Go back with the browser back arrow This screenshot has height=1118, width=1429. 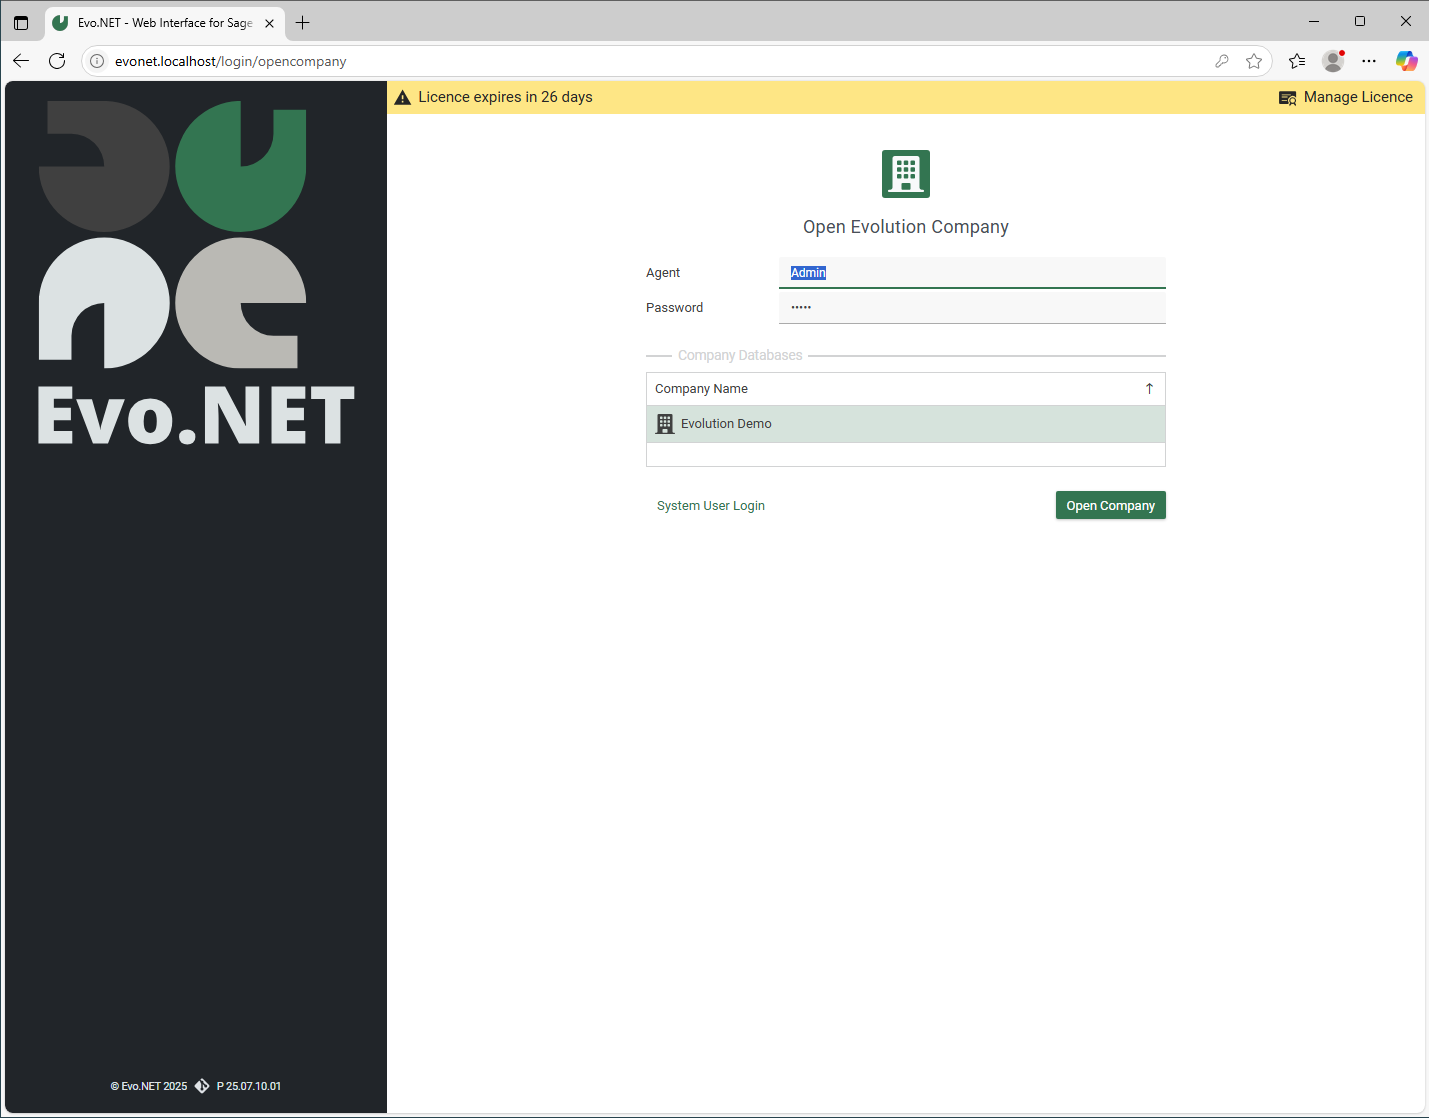point(21,61)
